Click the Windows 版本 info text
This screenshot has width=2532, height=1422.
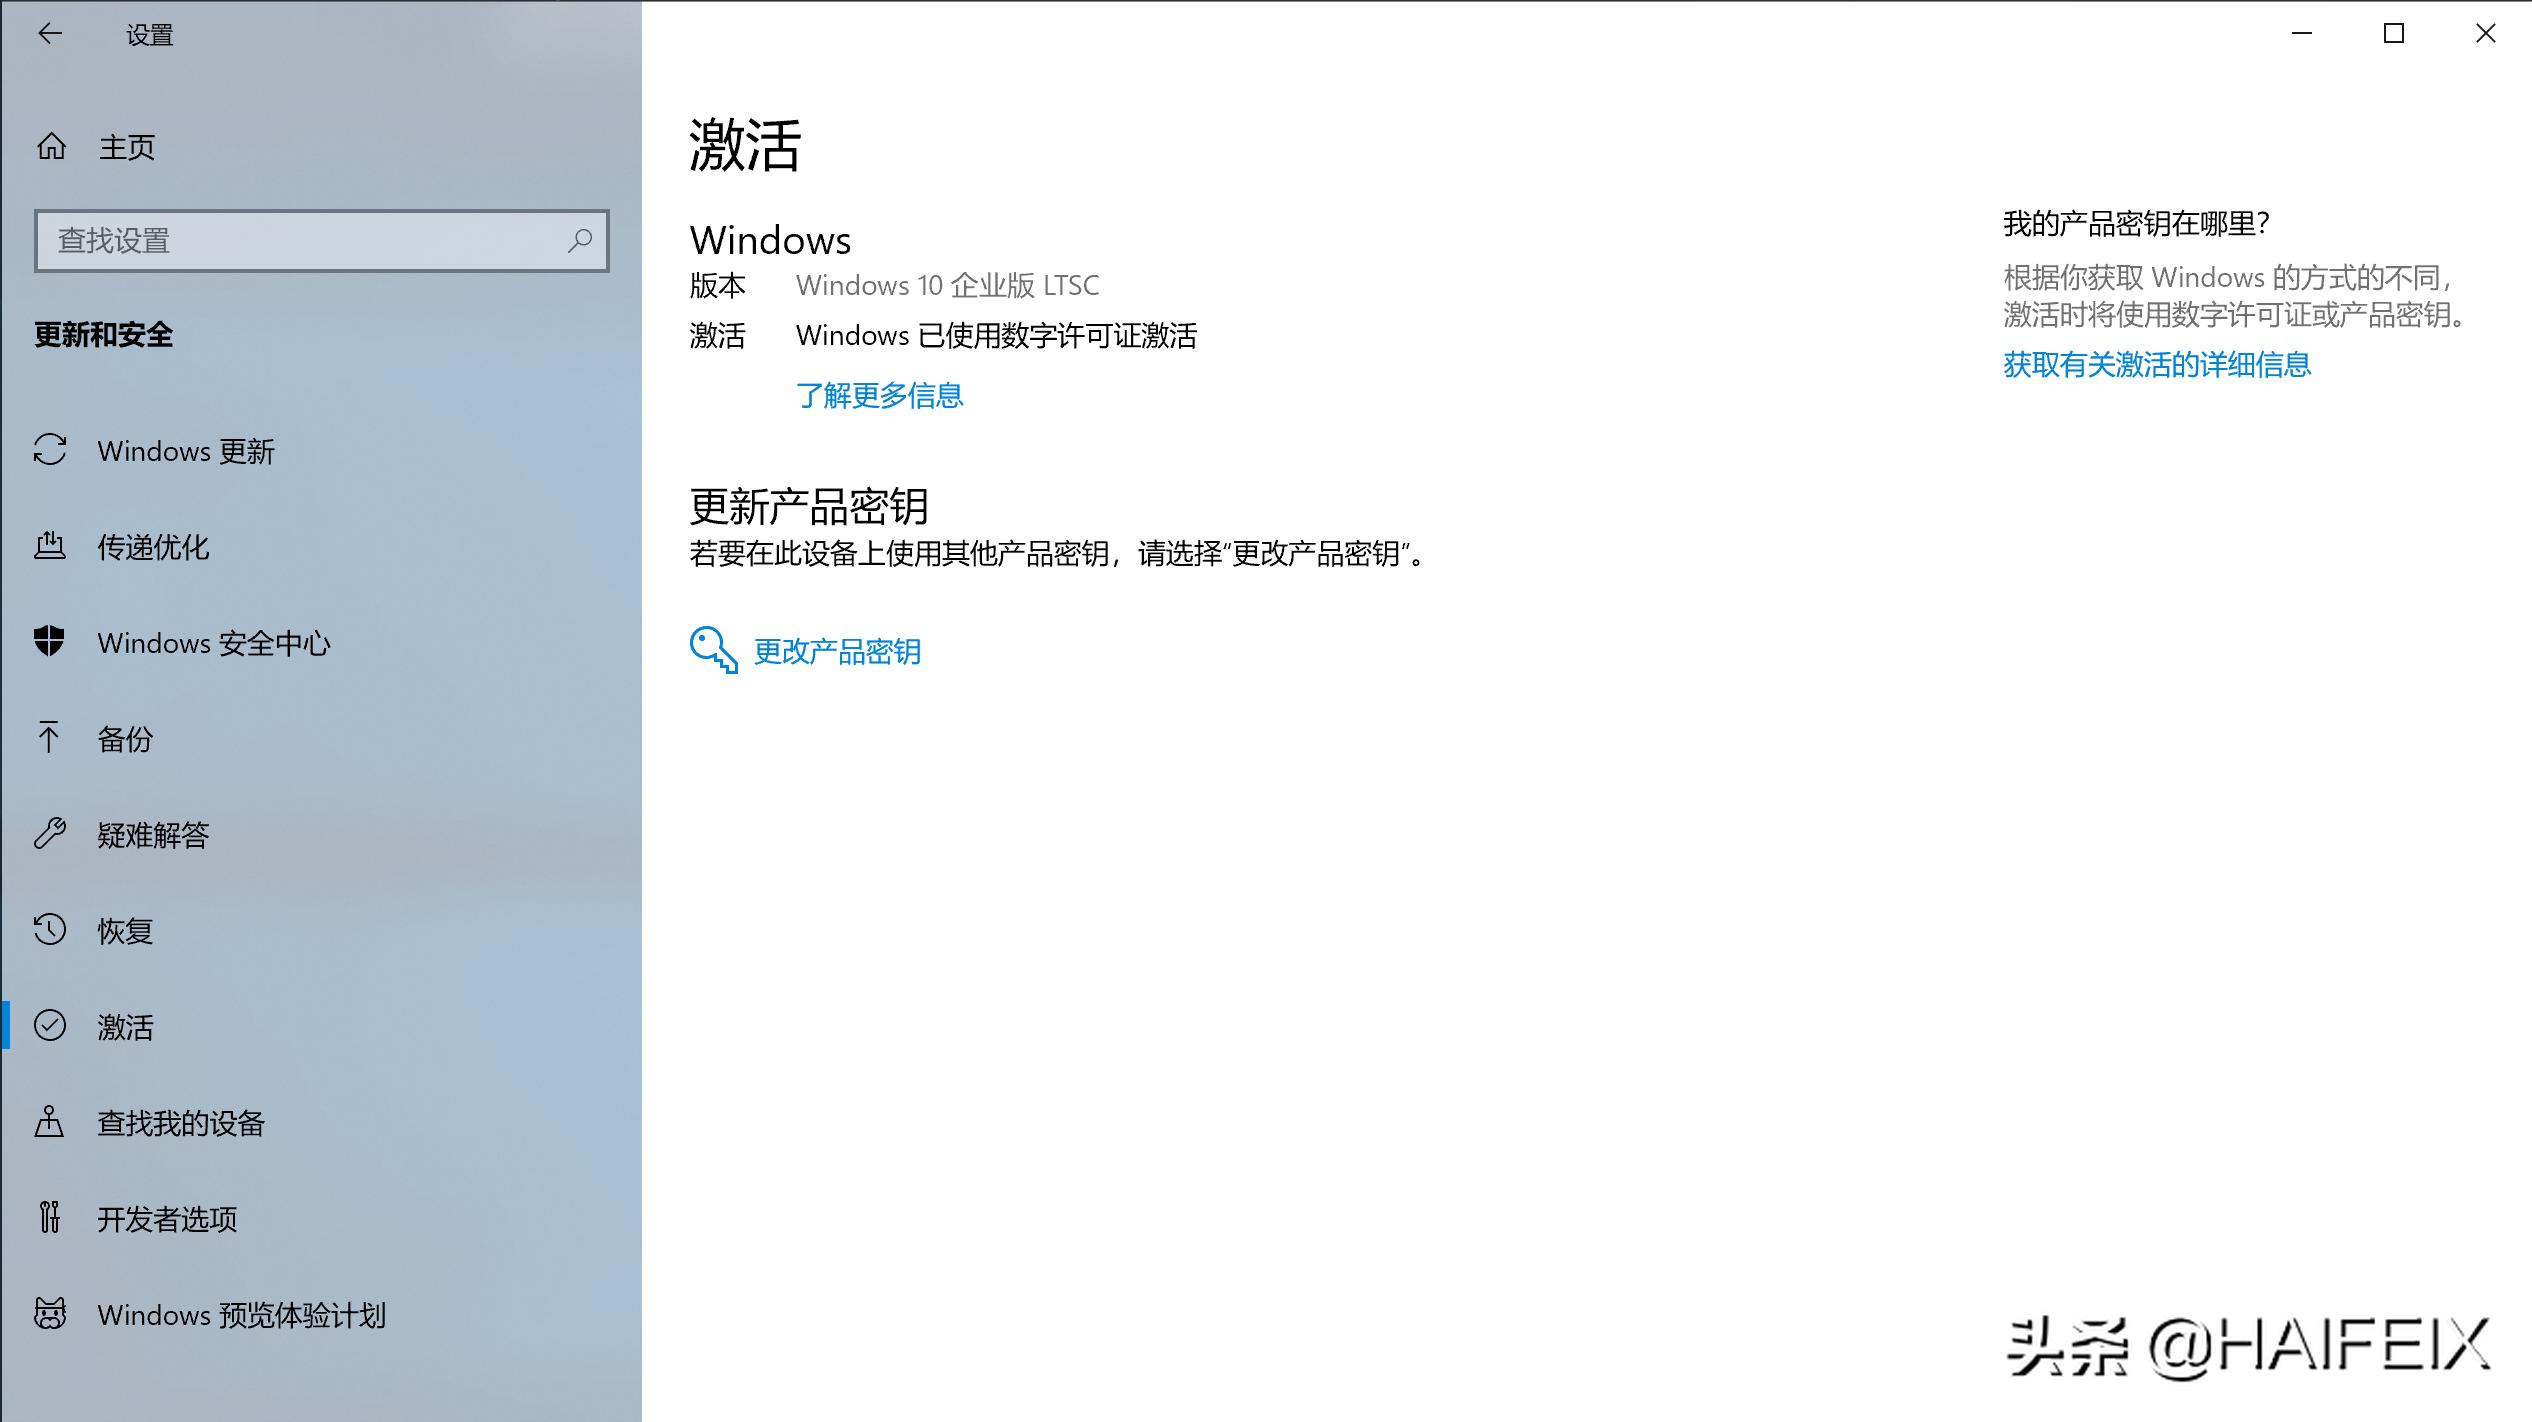(x=946, y=285)
